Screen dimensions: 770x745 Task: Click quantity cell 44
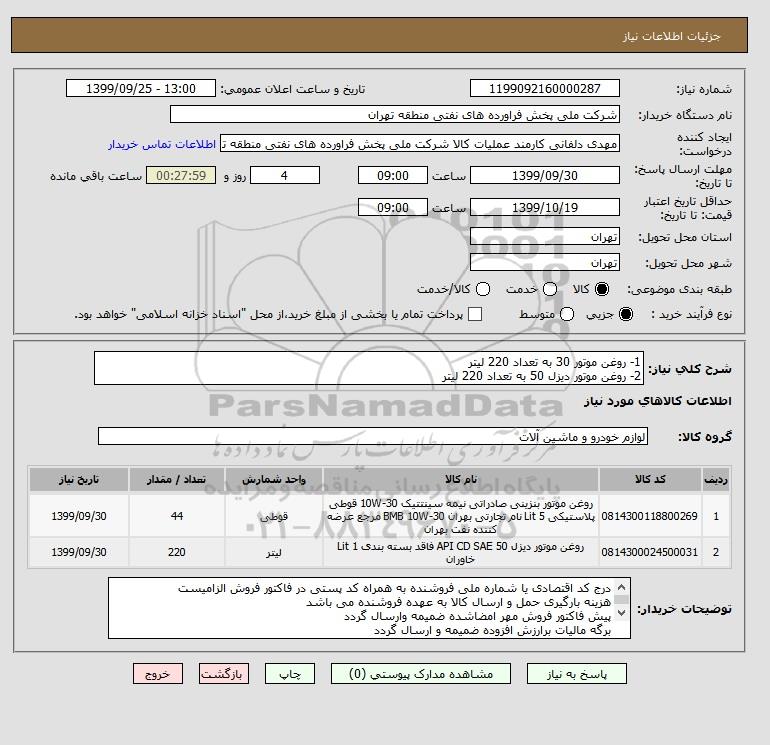(176, 516)
